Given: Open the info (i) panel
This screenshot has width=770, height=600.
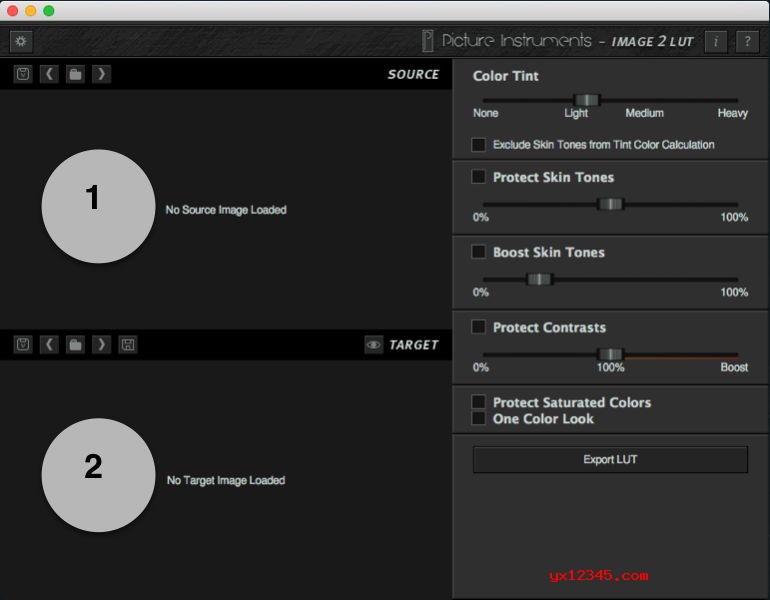Looking at the screenshot, I should pos(716,41).
